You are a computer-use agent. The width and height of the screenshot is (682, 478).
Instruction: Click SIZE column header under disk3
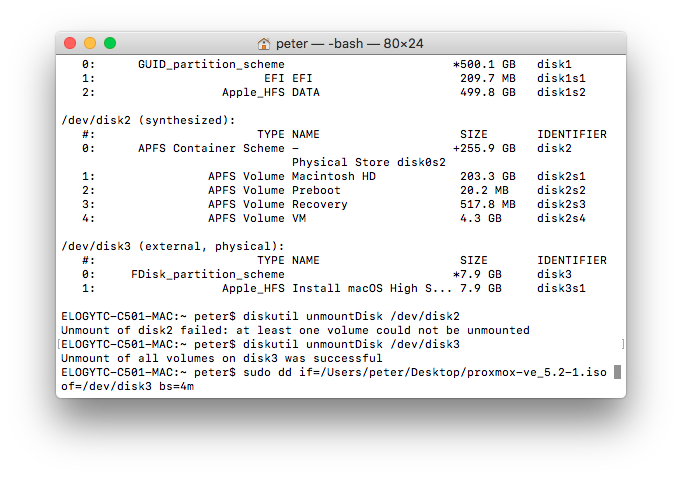click(474, 260)
